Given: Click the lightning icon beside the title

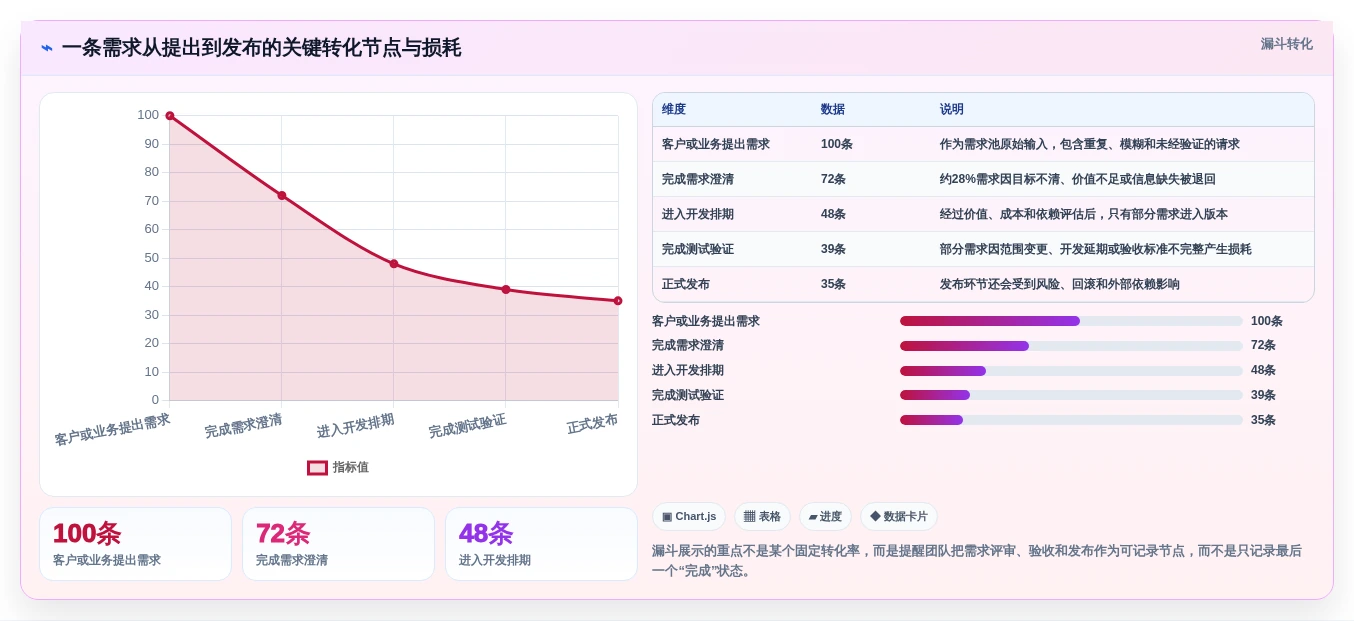Looking at the screenshot, I should 47,48.
